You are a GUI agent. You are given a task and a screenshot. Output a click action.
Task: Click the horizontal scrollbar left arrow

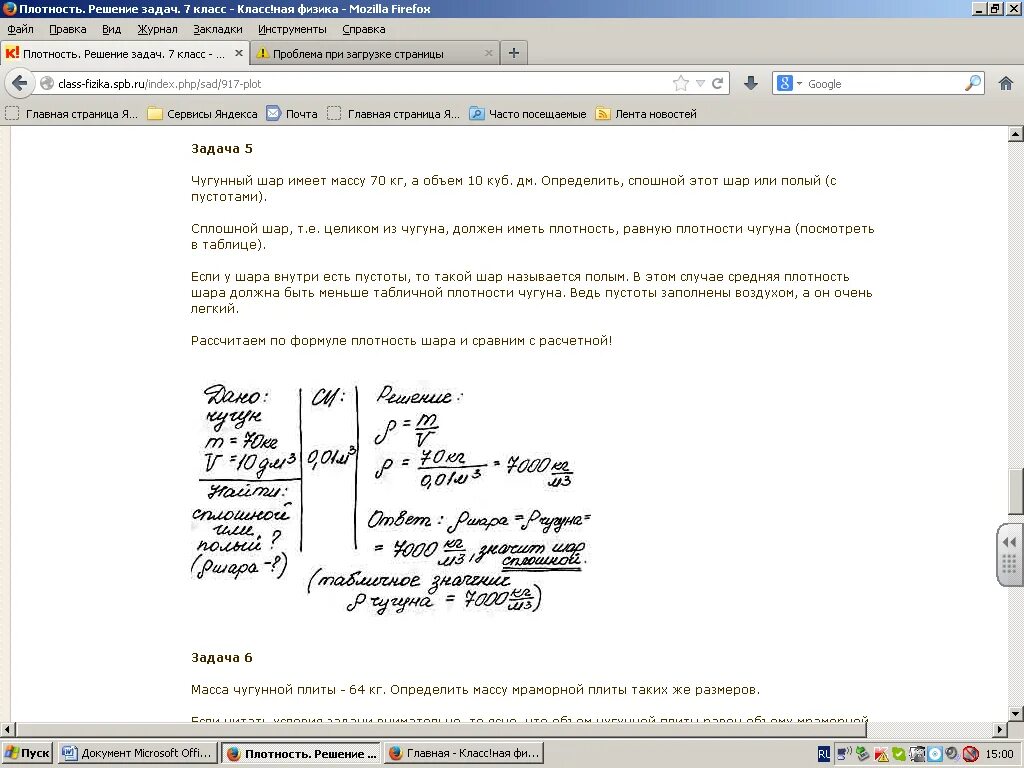click(7, 729)
